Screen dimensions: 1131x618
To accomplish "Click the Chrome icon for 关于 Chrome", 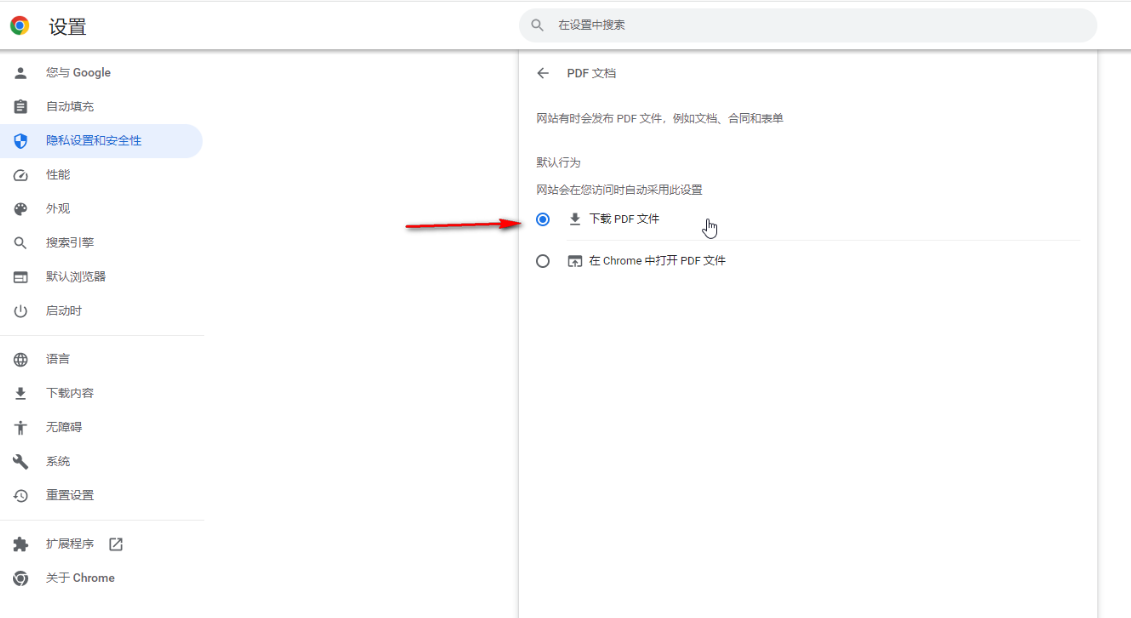I will click(x=20, y=578).
